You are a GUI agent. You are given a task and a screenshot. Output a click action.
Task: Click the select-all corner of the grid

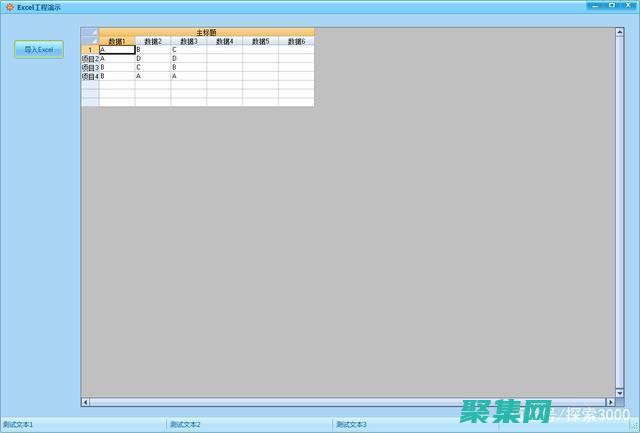[90, 32]
